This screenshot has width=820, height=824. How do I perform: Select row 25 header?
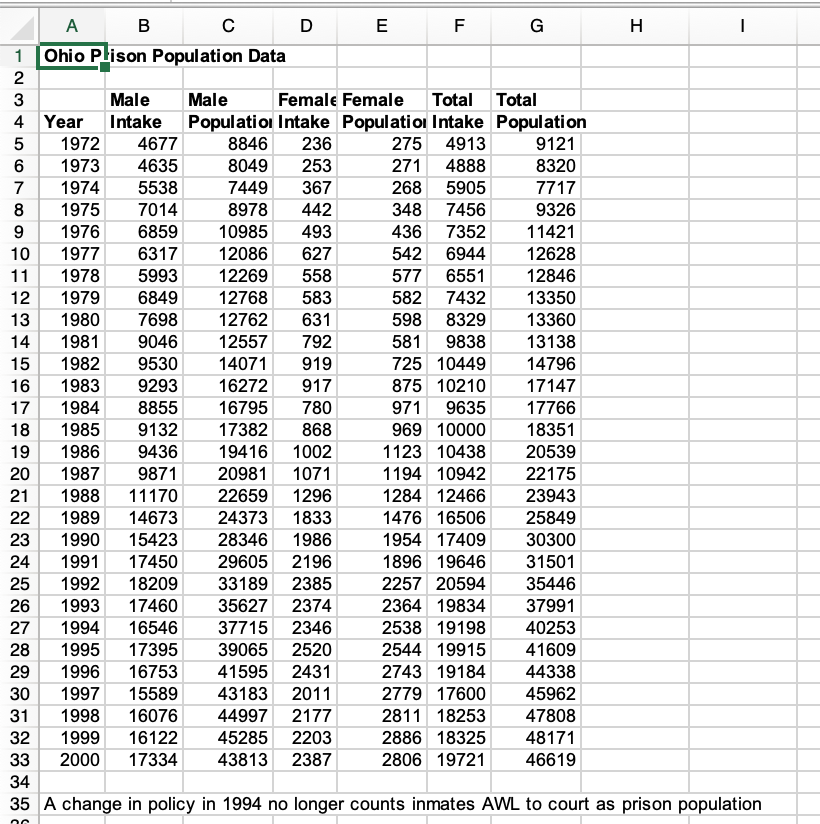click(19, 584)
